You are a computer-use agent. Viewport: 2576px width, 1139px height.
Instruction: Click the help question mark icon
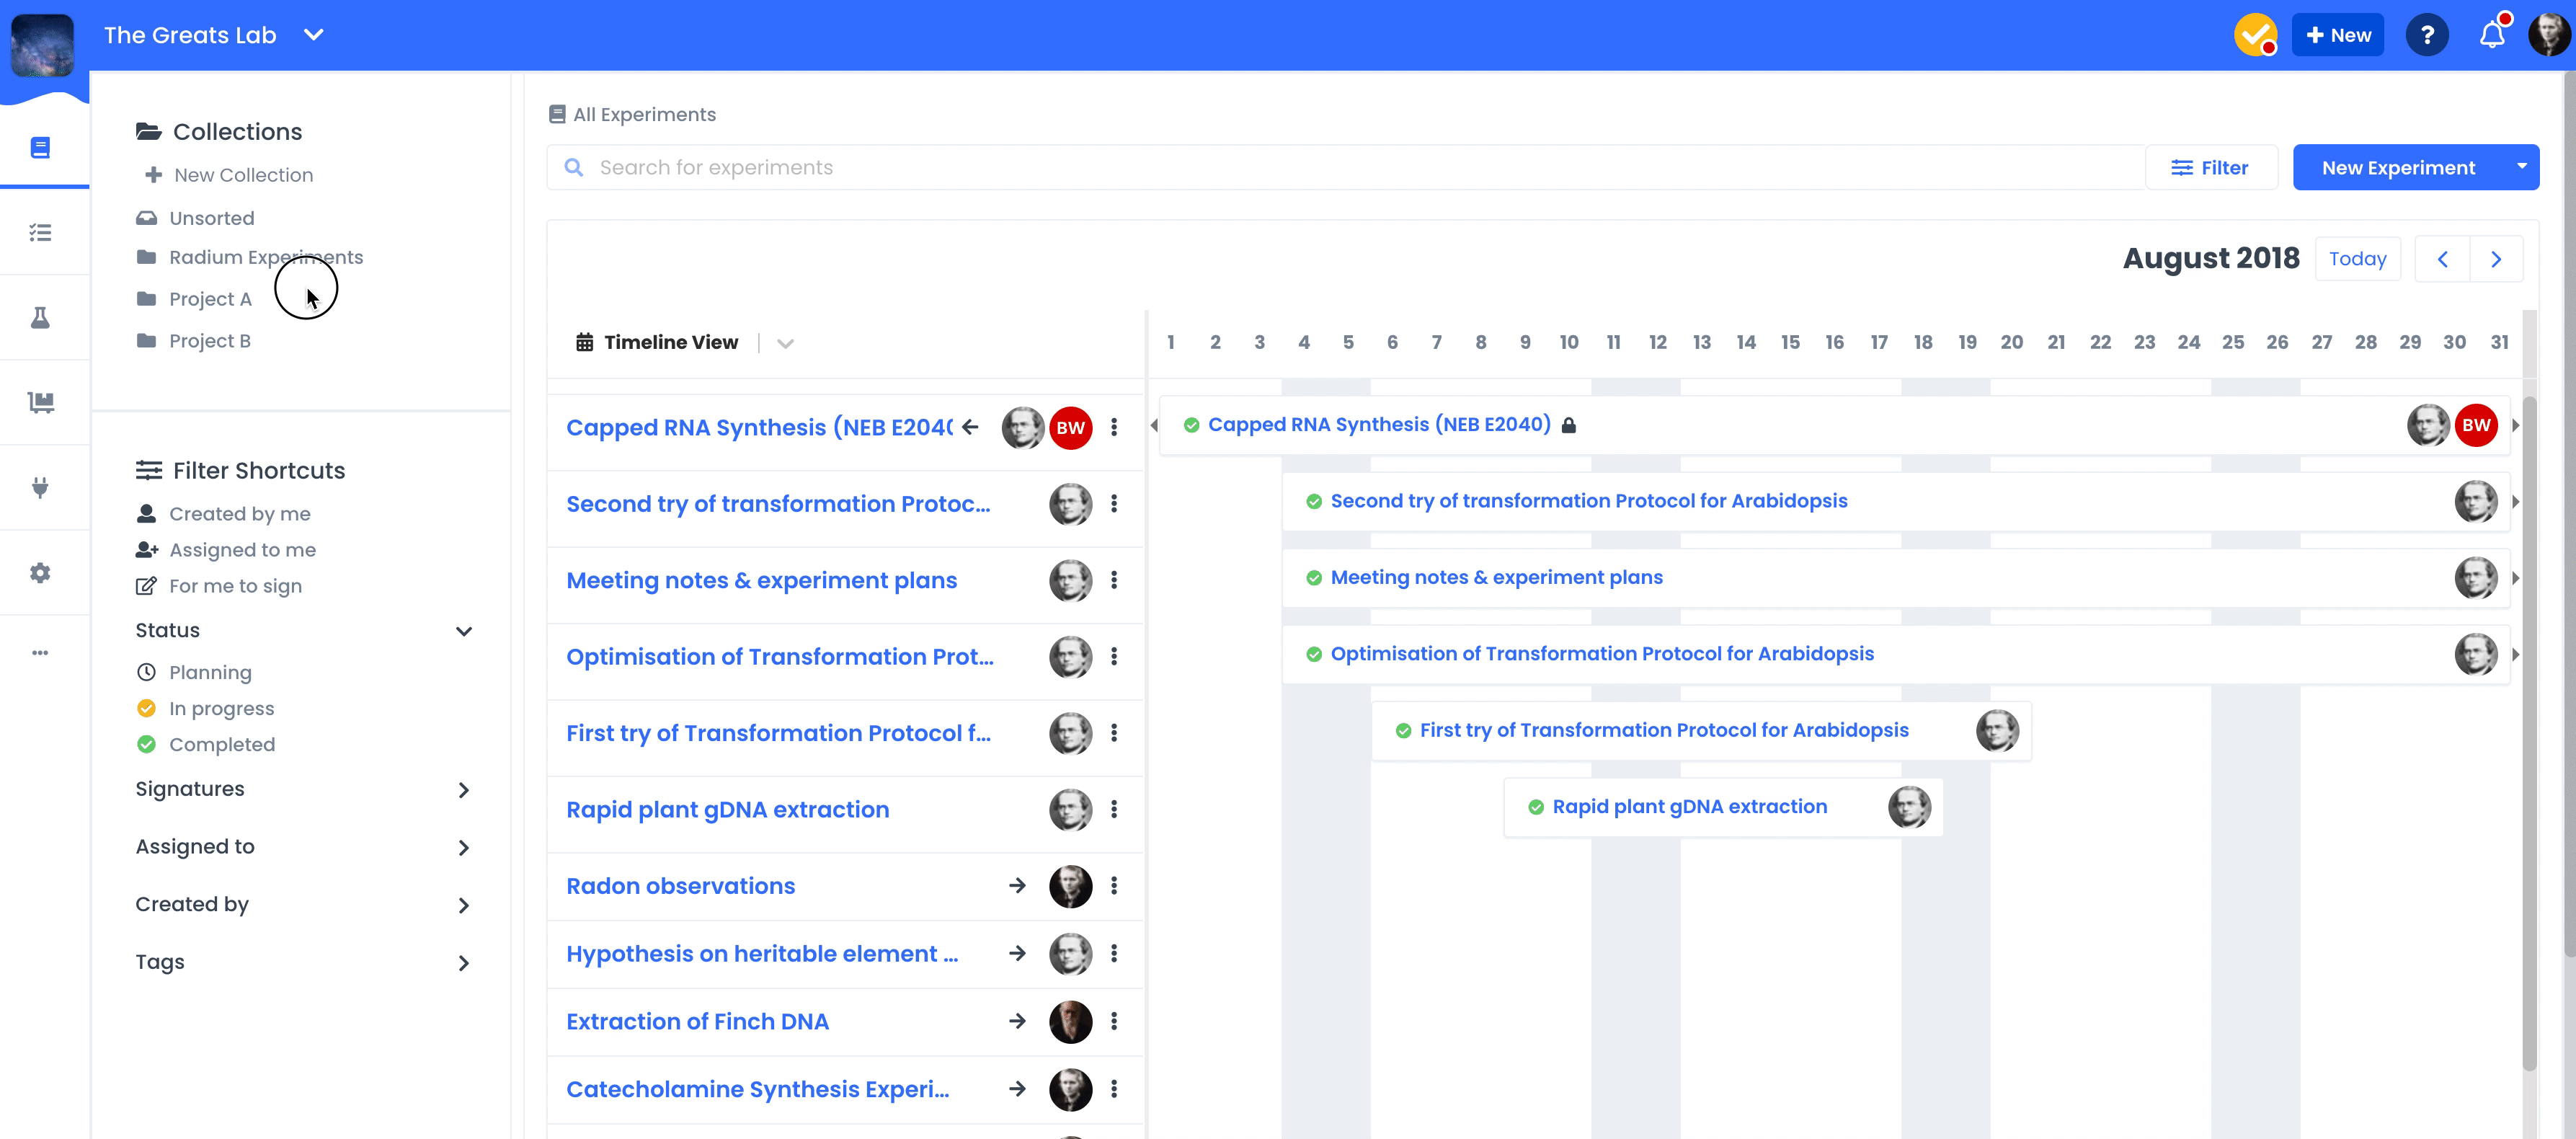point(2426,35)
